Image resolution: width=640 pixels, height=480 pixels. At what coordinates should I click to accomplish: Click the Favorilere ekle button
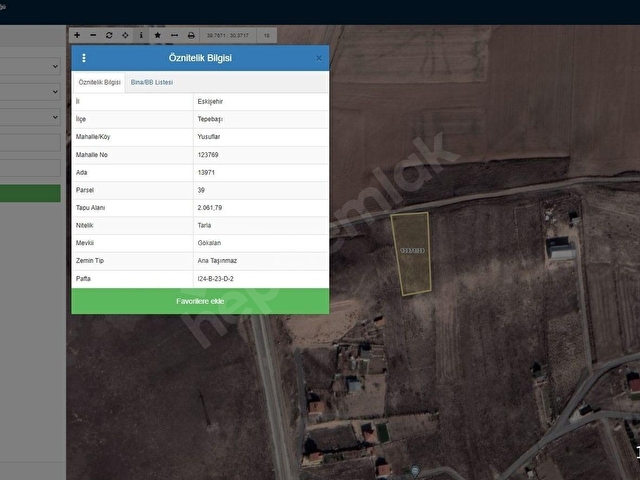[200, 301]
